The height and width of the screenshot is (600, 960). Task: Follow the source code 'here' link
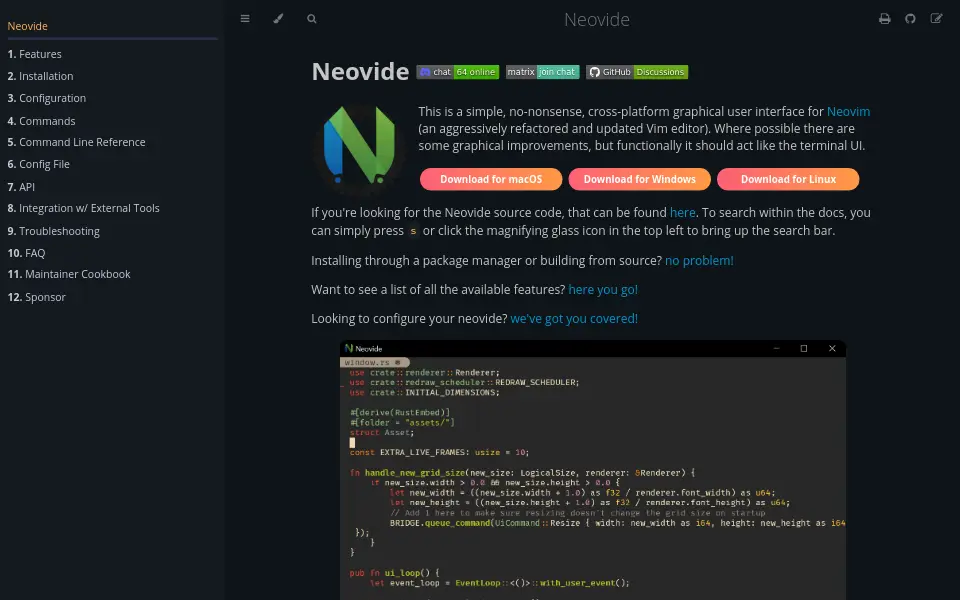coord(682,212)
